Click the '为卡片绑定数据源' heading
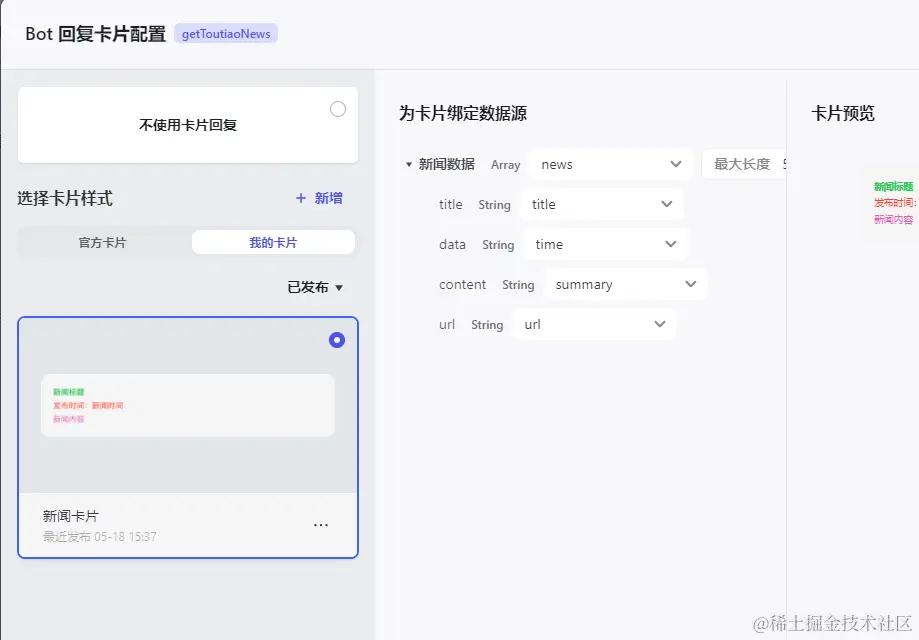The image size is (919, 640). coord(463,113)
